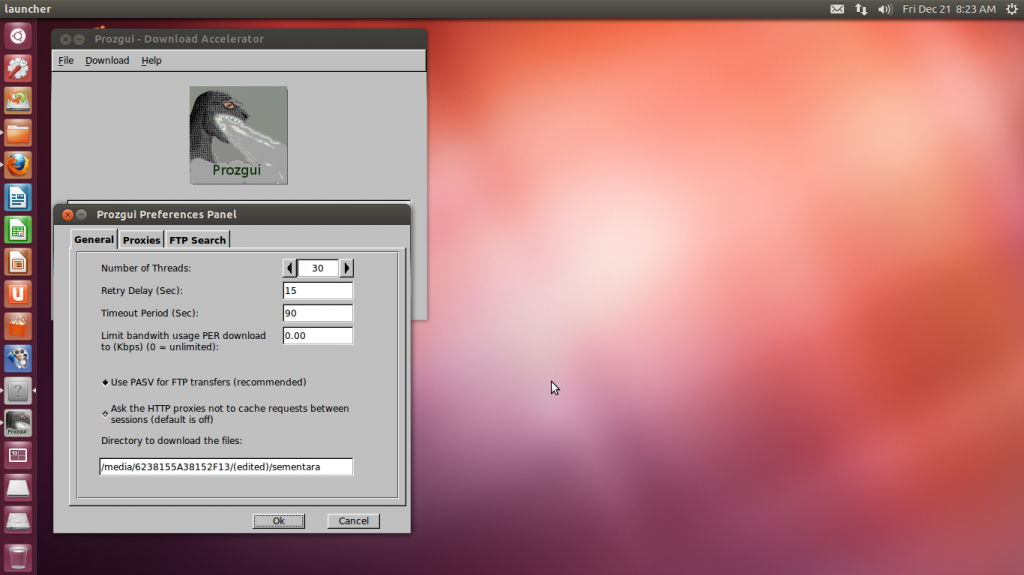Click the download directory path field

(x=226, y=467)
